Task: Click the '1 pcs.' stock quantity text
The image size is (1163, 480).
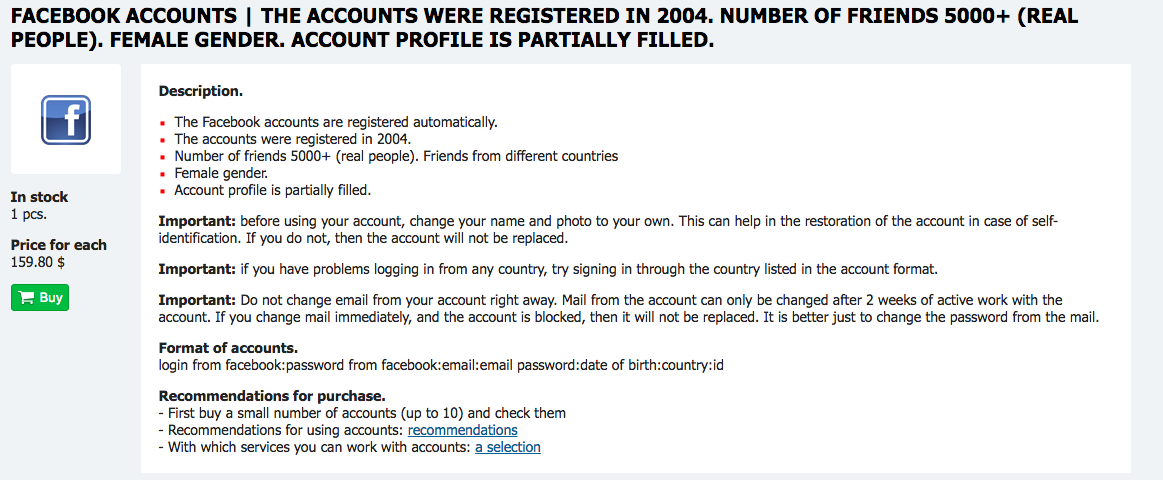Action: click(29, 214)
